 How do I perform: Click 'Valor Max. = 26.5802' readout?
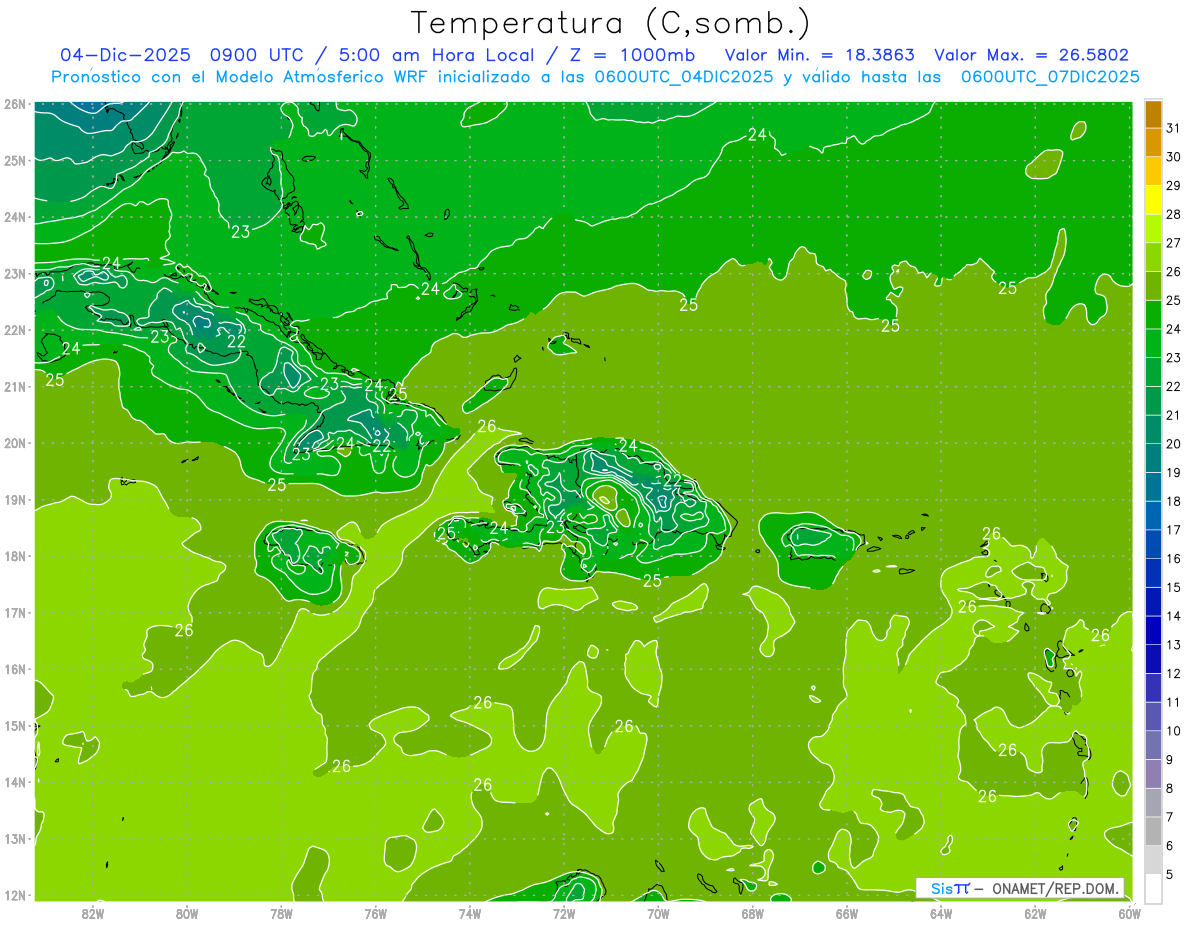1031,55
